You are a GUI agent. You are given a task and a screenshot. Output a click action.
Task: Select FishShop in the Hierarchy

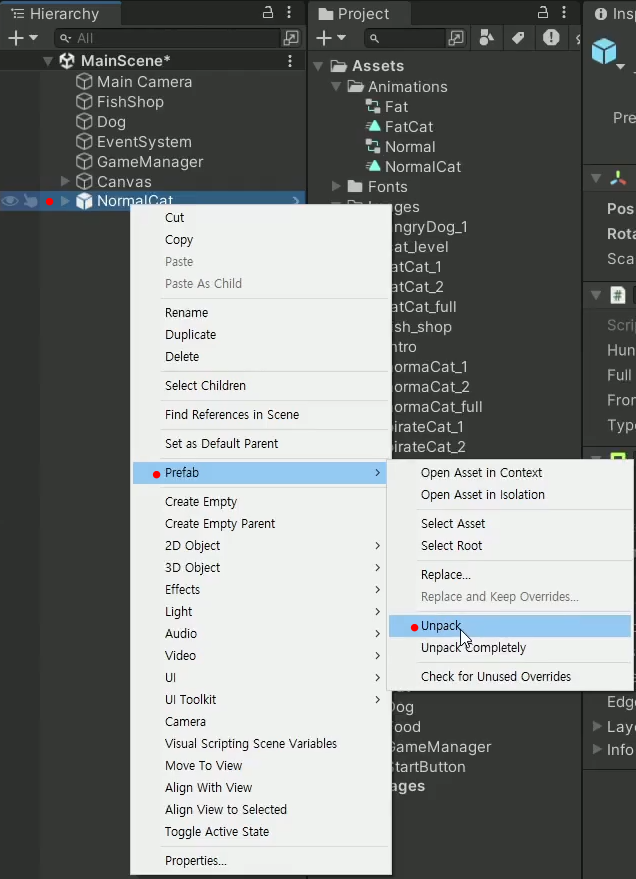[131, 102]
